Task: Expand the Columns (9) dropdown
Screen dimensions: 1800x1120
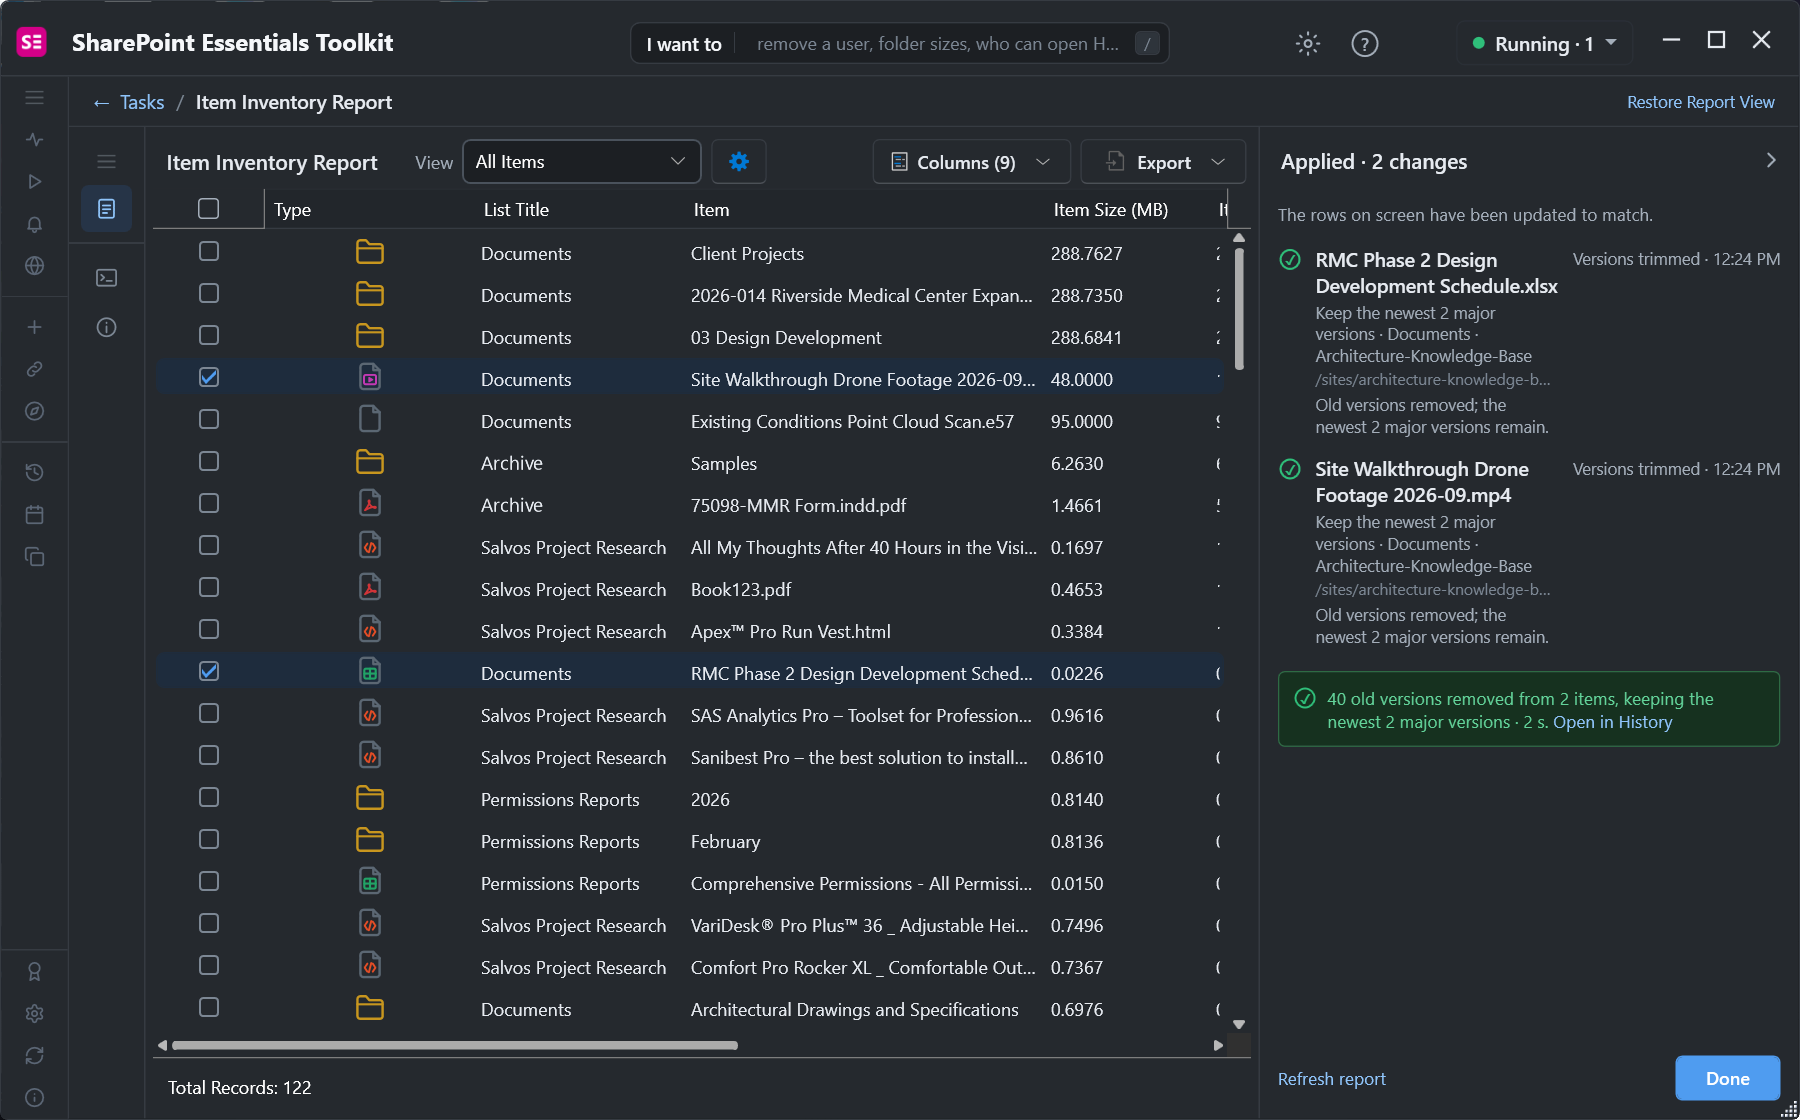Action: 971,162
